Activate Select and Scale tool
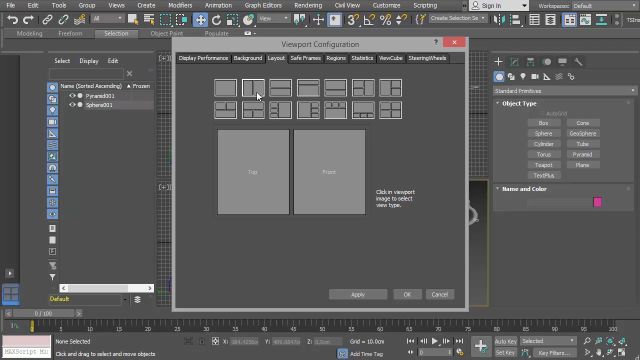 coord(232,20)
